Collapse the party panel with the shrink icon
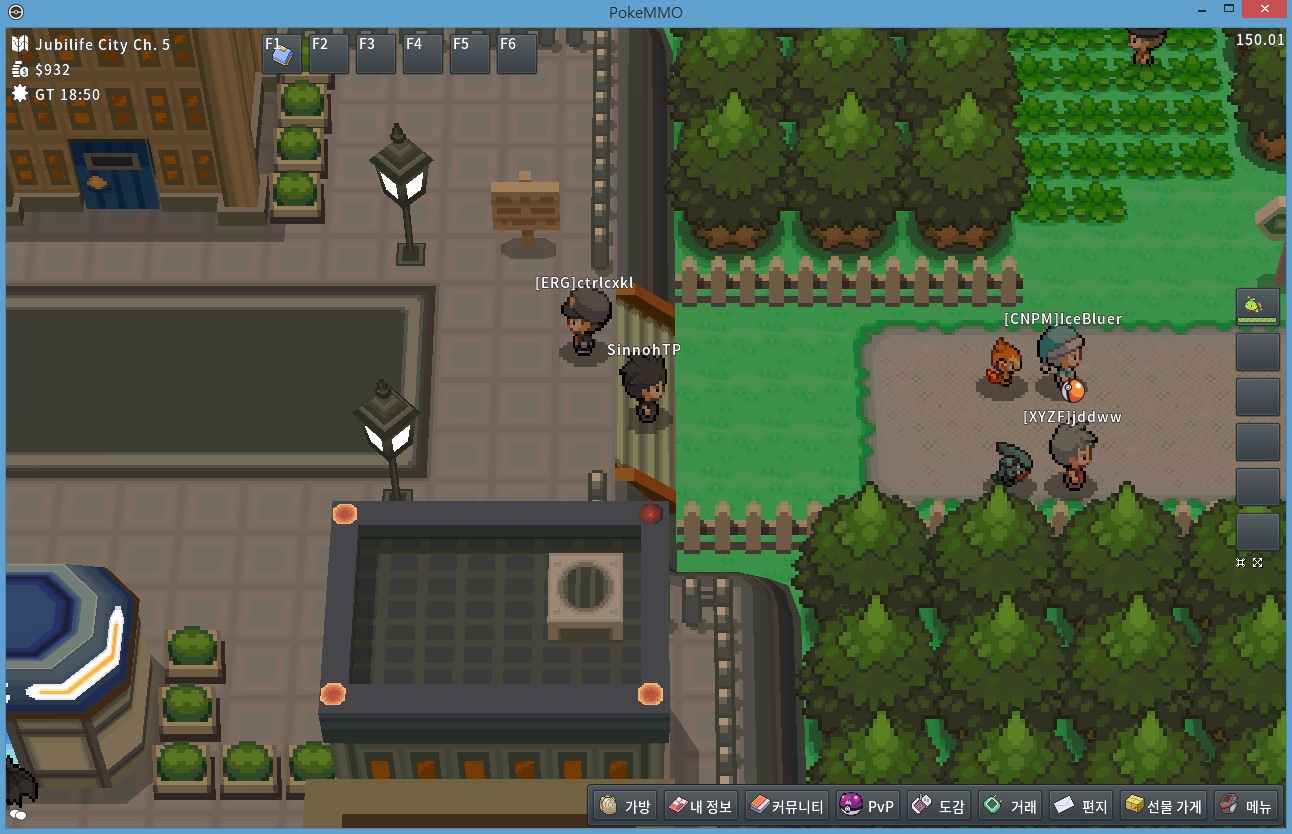 coord(1240,563)
